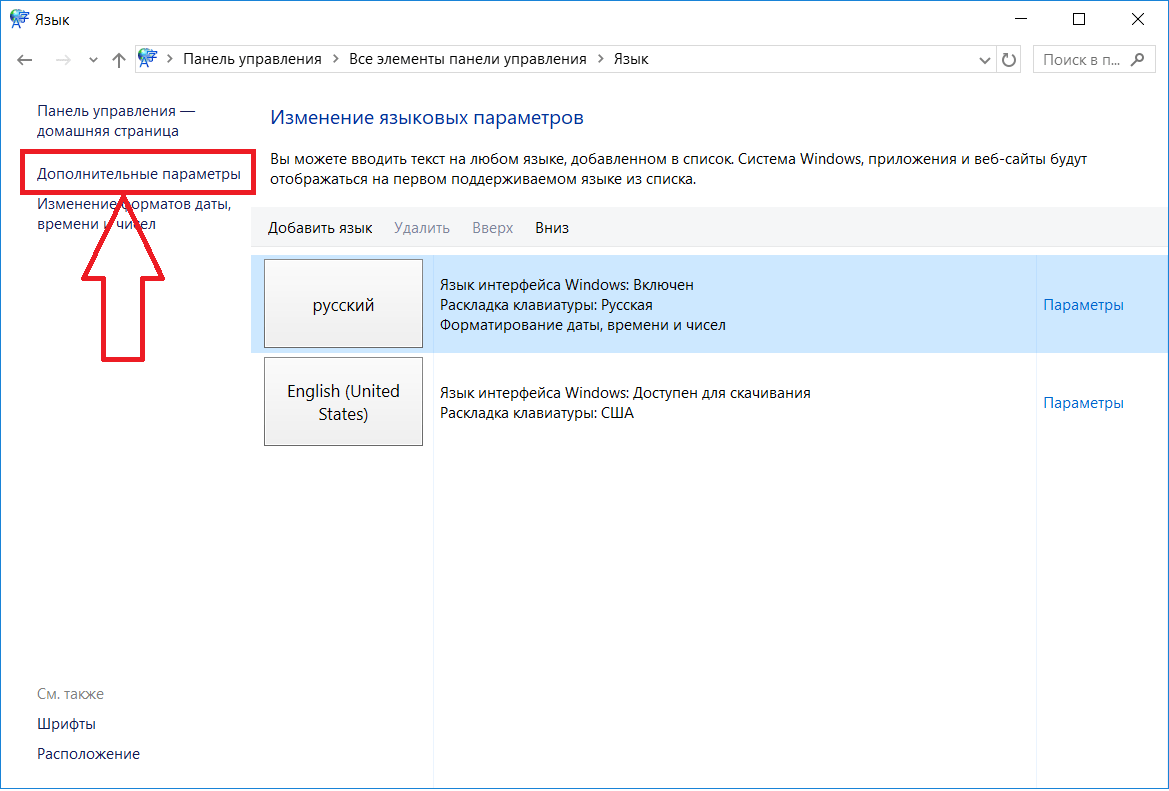The width and height of the screenshot is (1169, 791).
Task: Click 'Добавить язык' toolbar command
Action: [320, 228]
